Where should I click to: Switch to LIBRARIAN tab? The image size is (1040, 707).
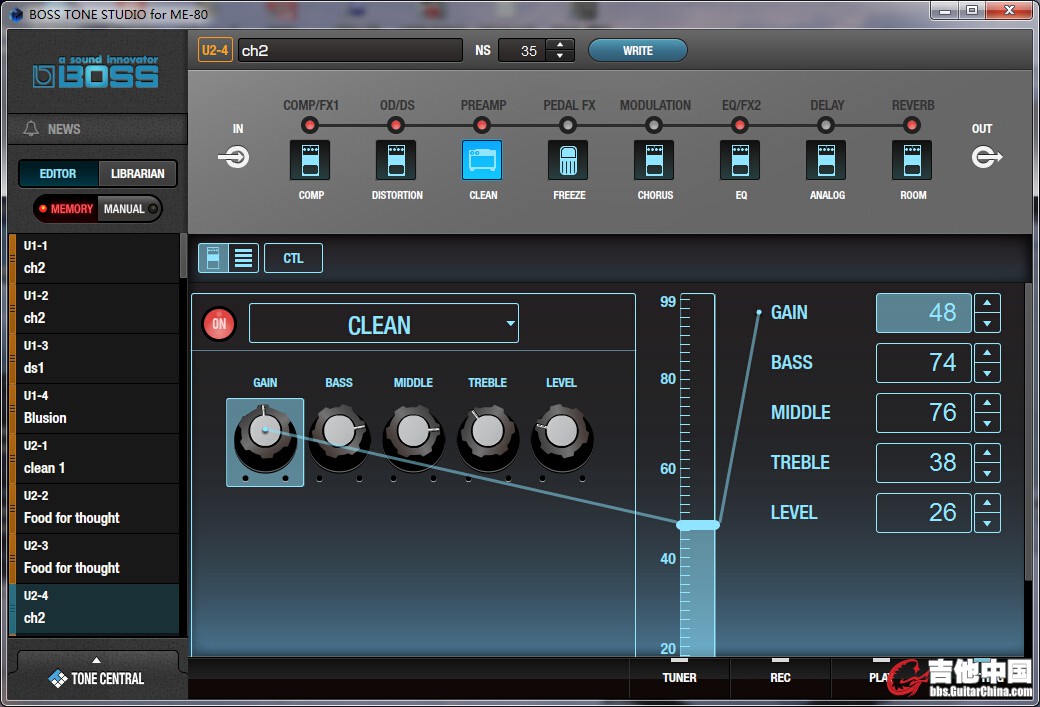137,173
